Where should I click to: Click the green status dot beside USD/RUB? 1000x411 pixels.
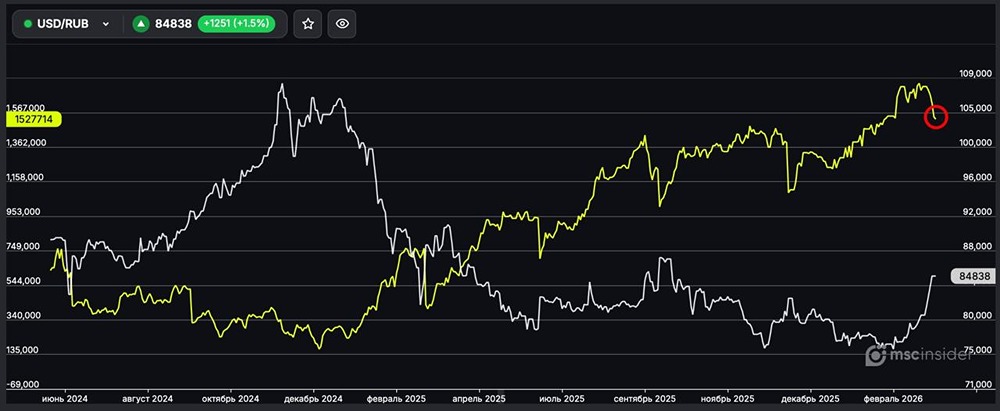click(x=27, y=24)
